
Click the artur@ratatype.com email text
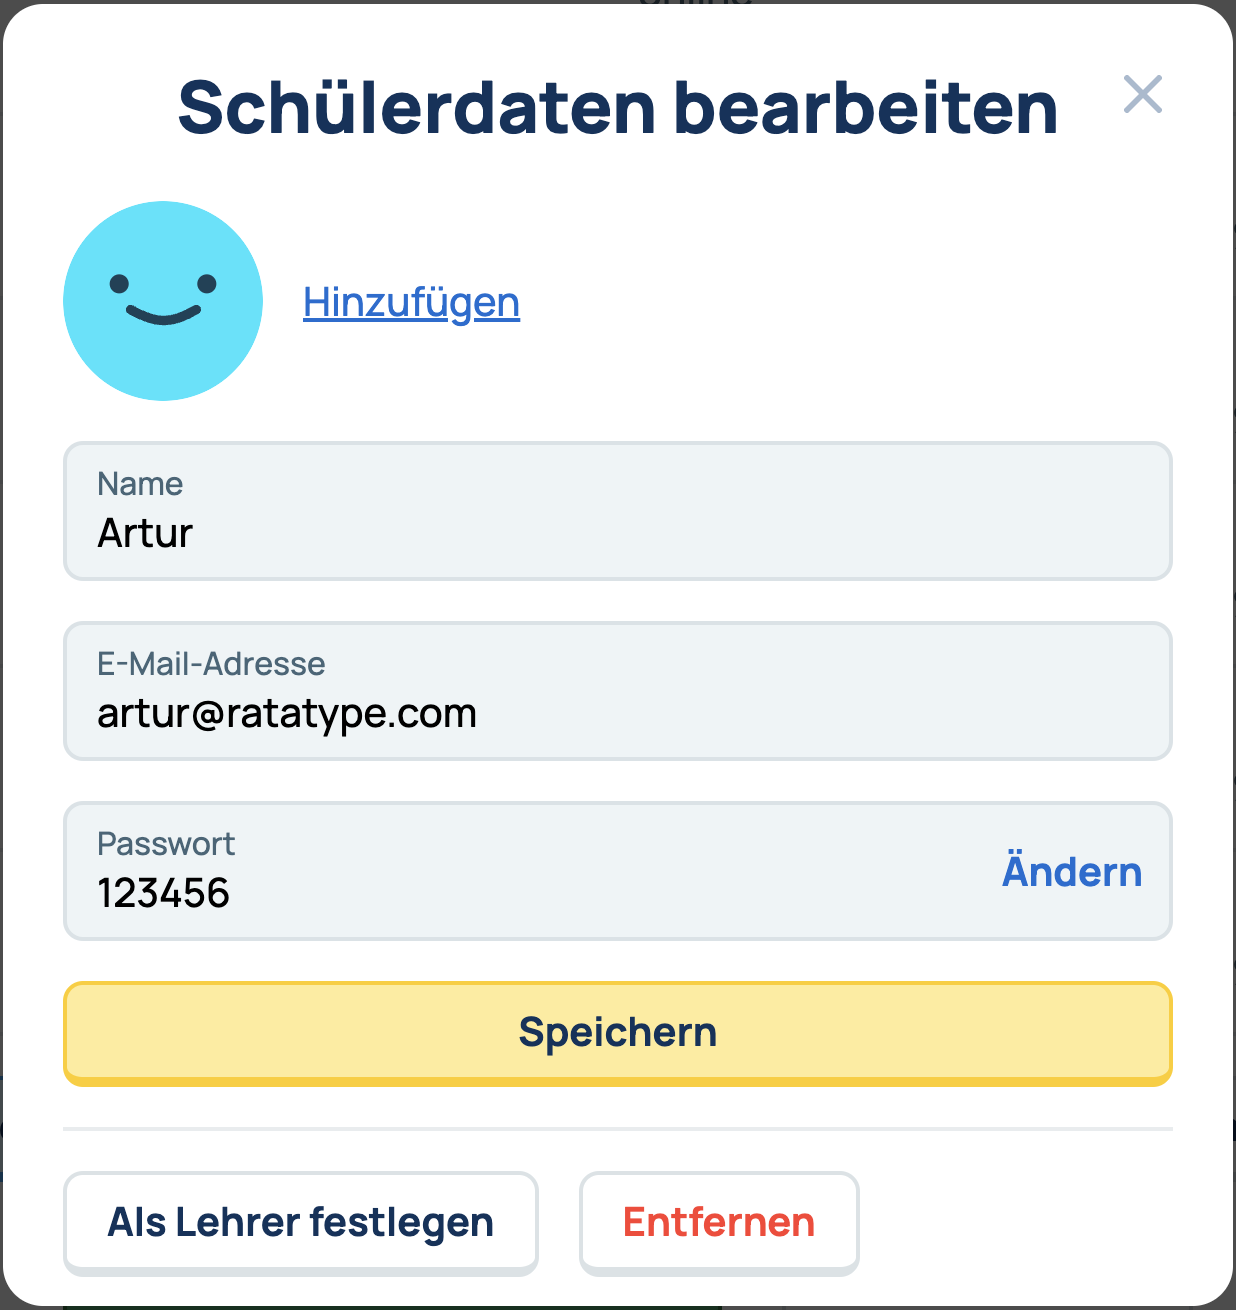[x=287, y=714]
